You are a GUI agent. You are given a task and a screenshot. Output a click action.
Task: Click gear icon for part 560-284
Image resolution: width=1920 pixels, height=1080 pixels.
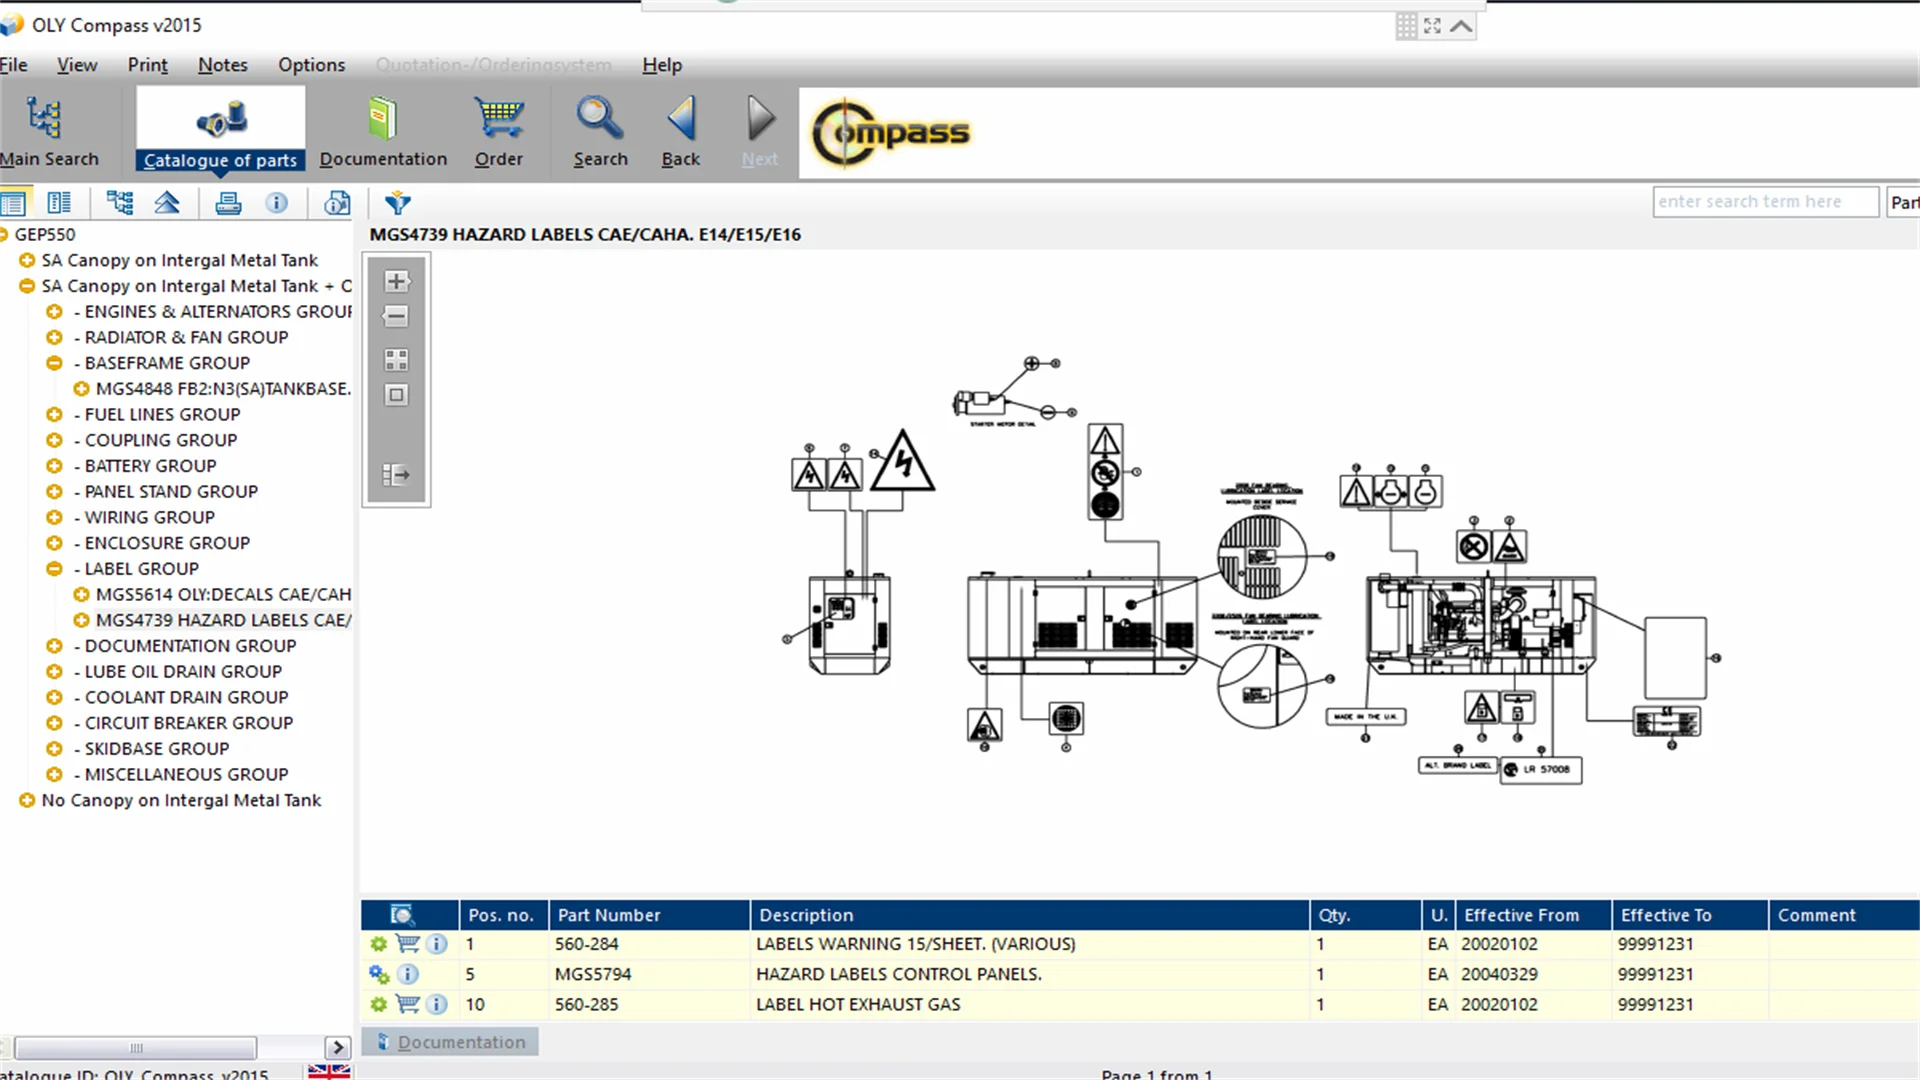click(x=379, y=944)
